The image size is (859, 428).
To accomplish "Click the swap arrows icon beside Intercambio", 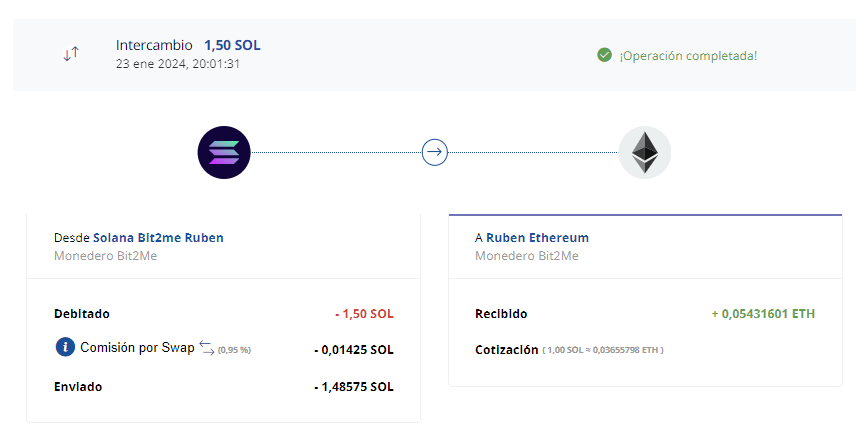I will point(71,54).
